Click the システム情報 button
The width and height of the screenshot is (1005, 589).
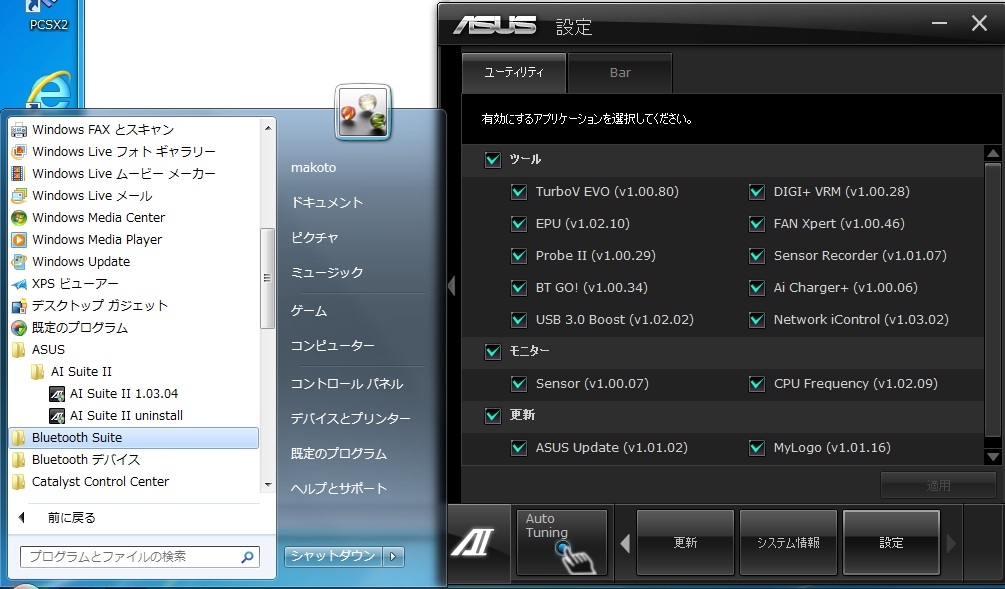coord(787,542)
